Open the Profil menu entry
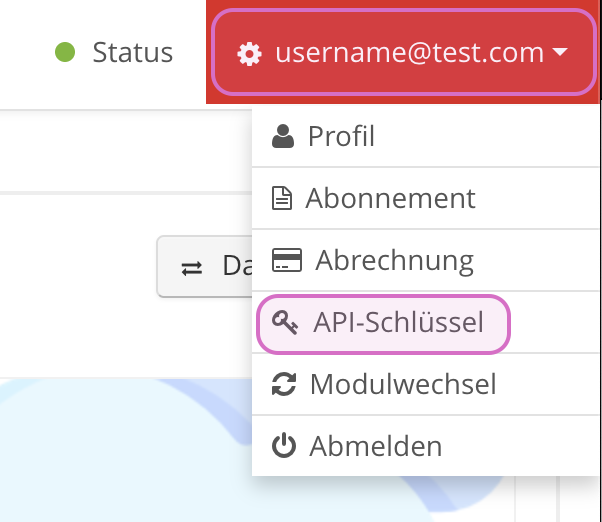 [x=341, y=136]
